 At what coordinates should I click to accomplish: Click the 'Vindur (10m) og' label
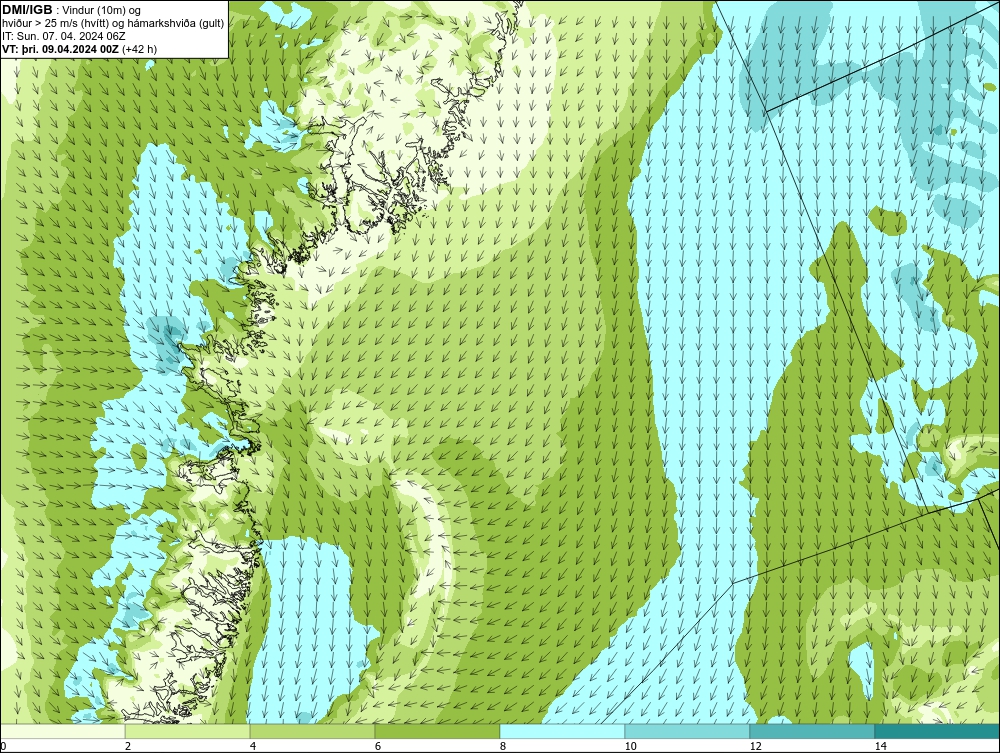(101, 11)
